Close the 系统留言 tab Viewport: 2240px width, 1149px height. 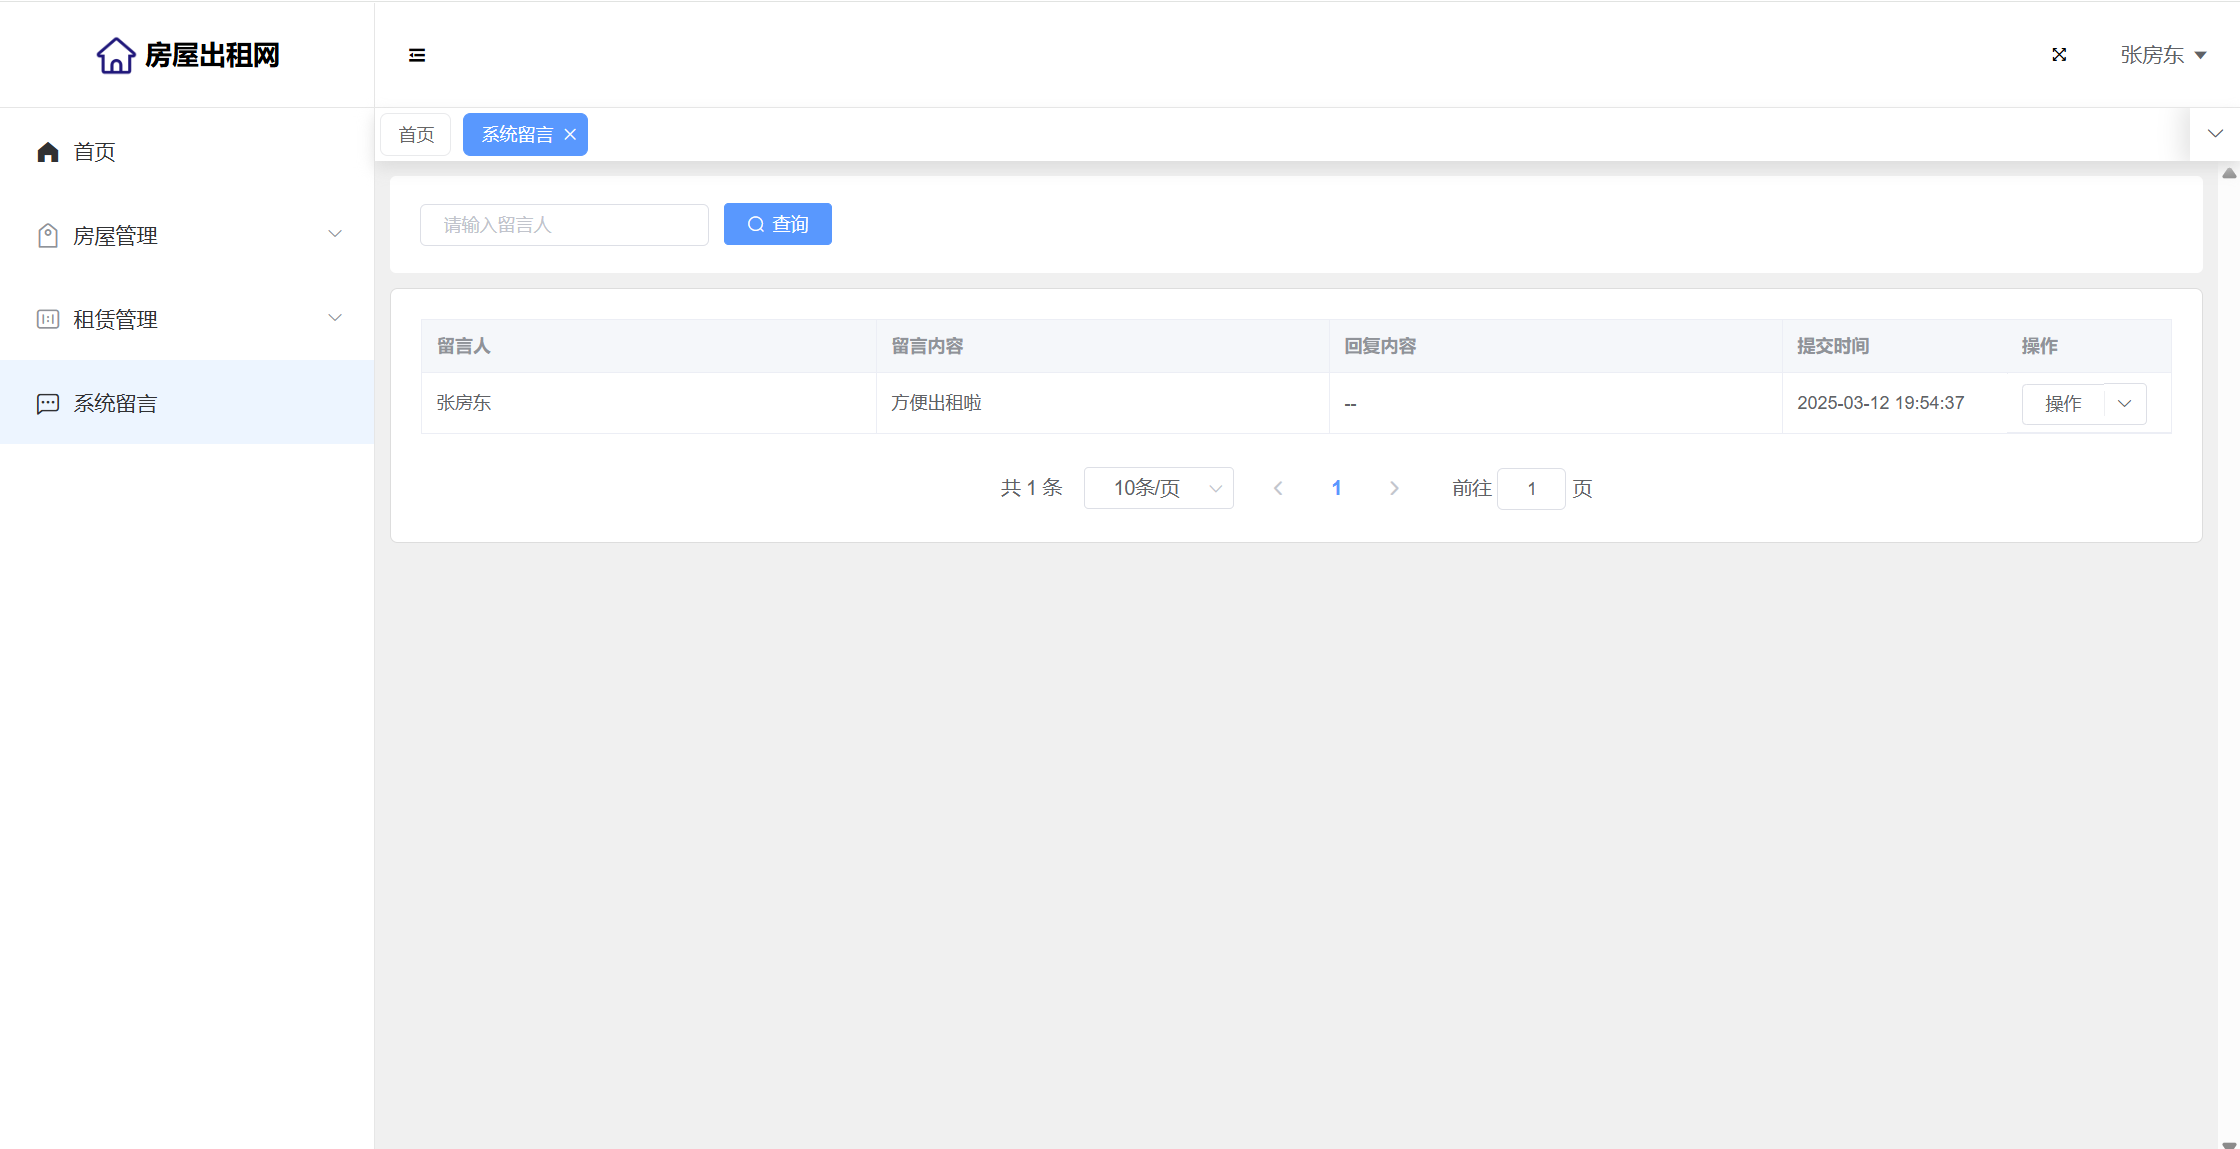pyautogui.click(x=570, y=135)
